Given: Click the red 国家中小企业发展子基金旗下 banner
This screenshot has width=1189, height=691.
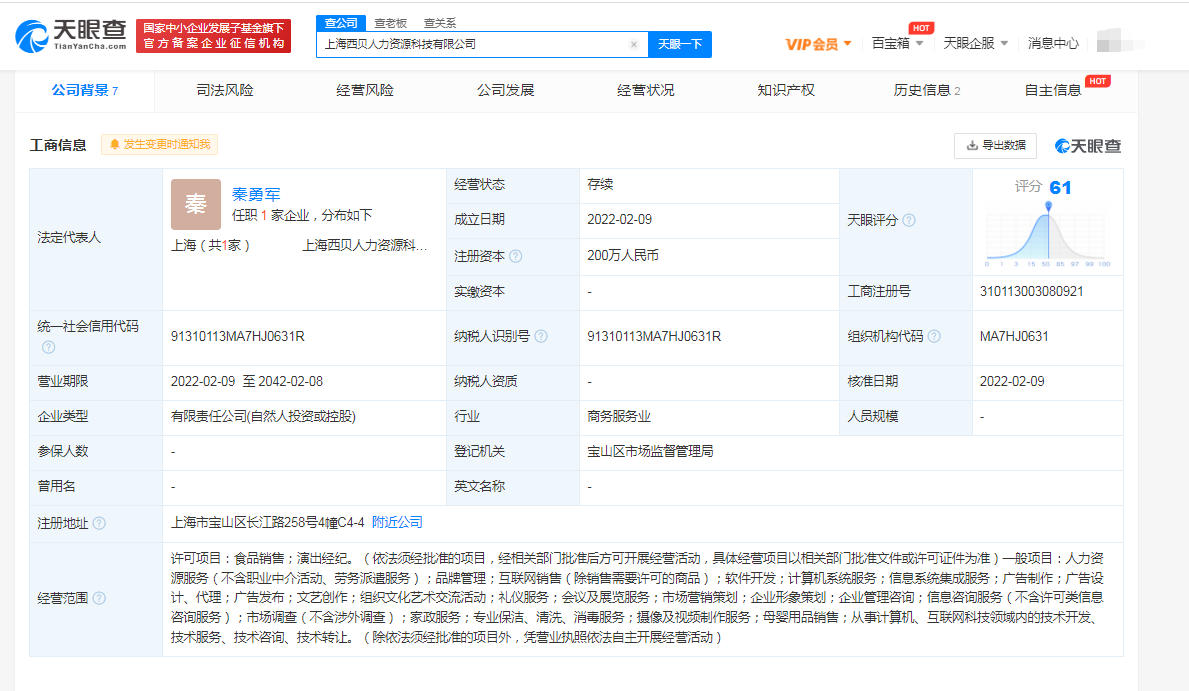Looking at the screenshot, I should [x=214, y=36].
